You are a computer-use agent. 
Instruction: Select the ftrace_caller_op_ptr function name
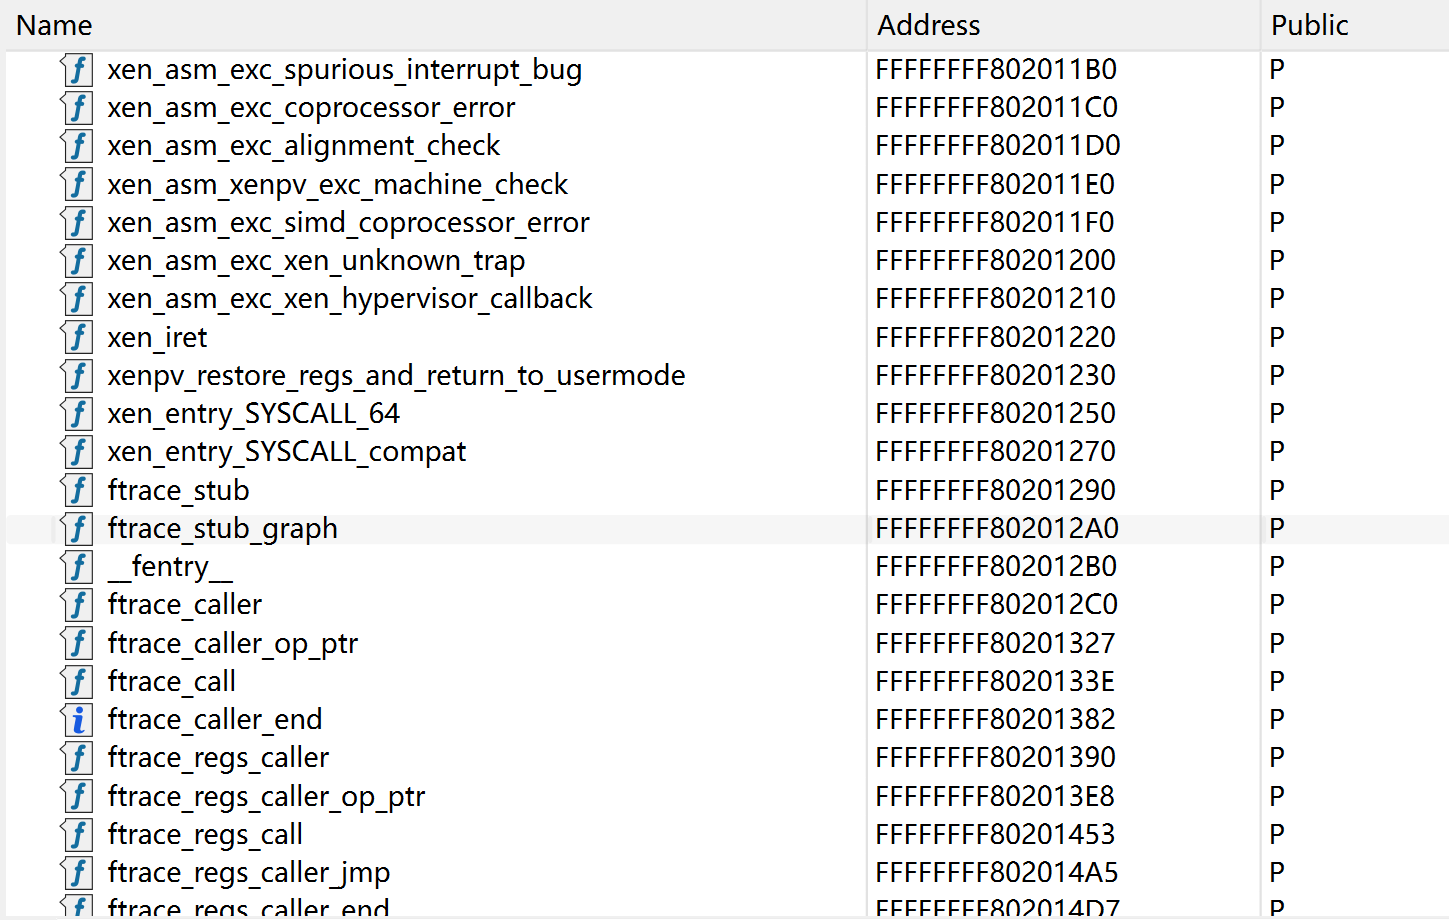232,644
